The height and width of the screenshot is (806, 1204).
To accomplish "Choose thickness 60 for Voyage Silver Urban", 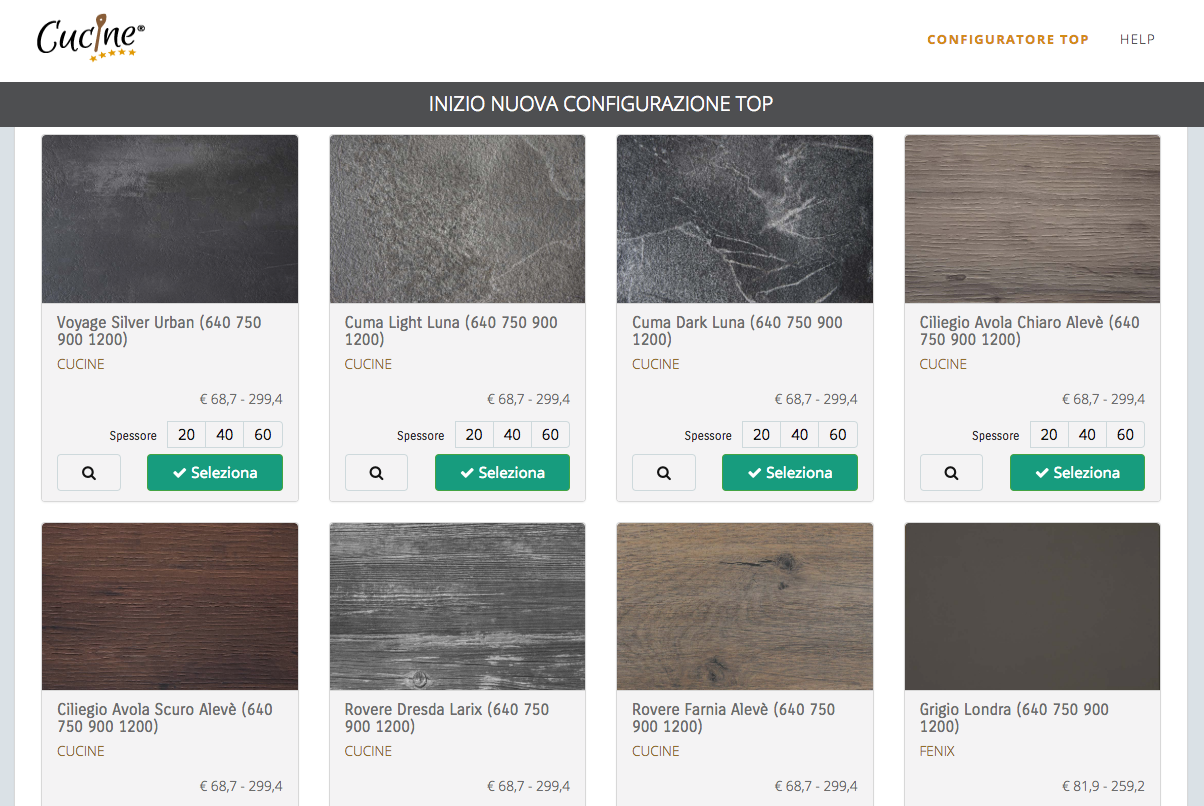I will [263, 435].
